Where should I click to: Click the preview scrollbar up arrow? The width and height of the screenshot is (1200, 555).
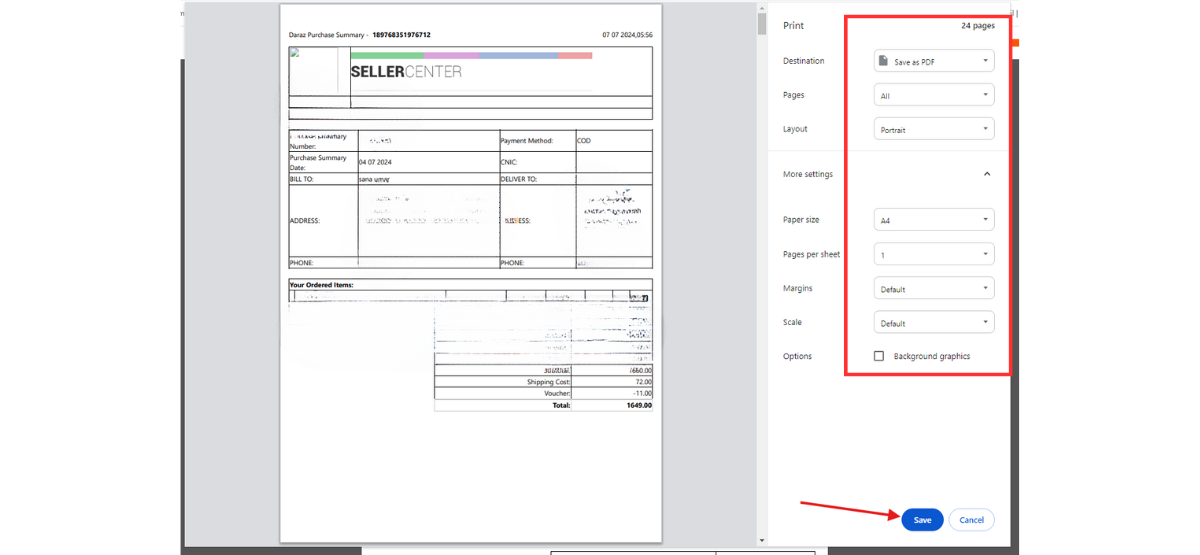pos(762,8)
